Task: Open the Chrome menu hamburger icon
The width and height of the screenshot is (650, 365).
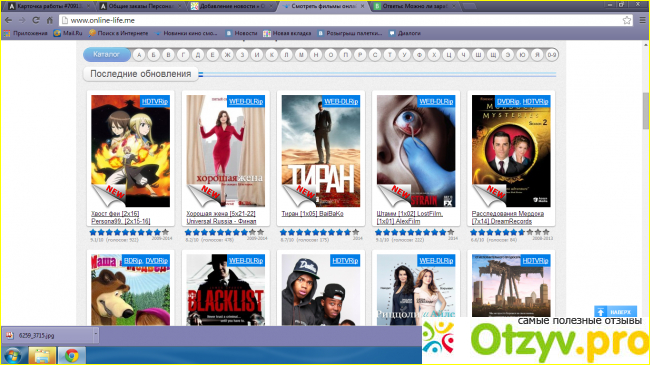Action: [642, 20]
